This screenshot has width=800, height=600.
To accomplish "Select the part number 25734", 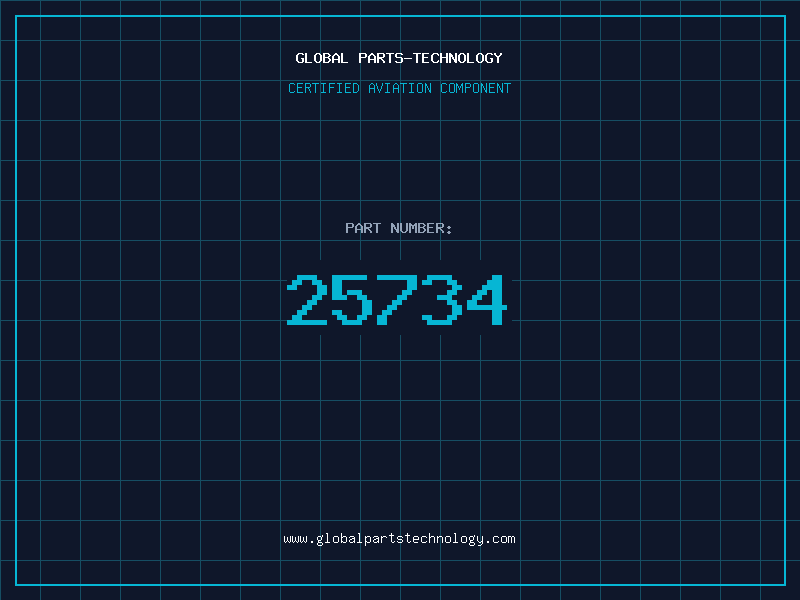I will (x=397, y=299).
